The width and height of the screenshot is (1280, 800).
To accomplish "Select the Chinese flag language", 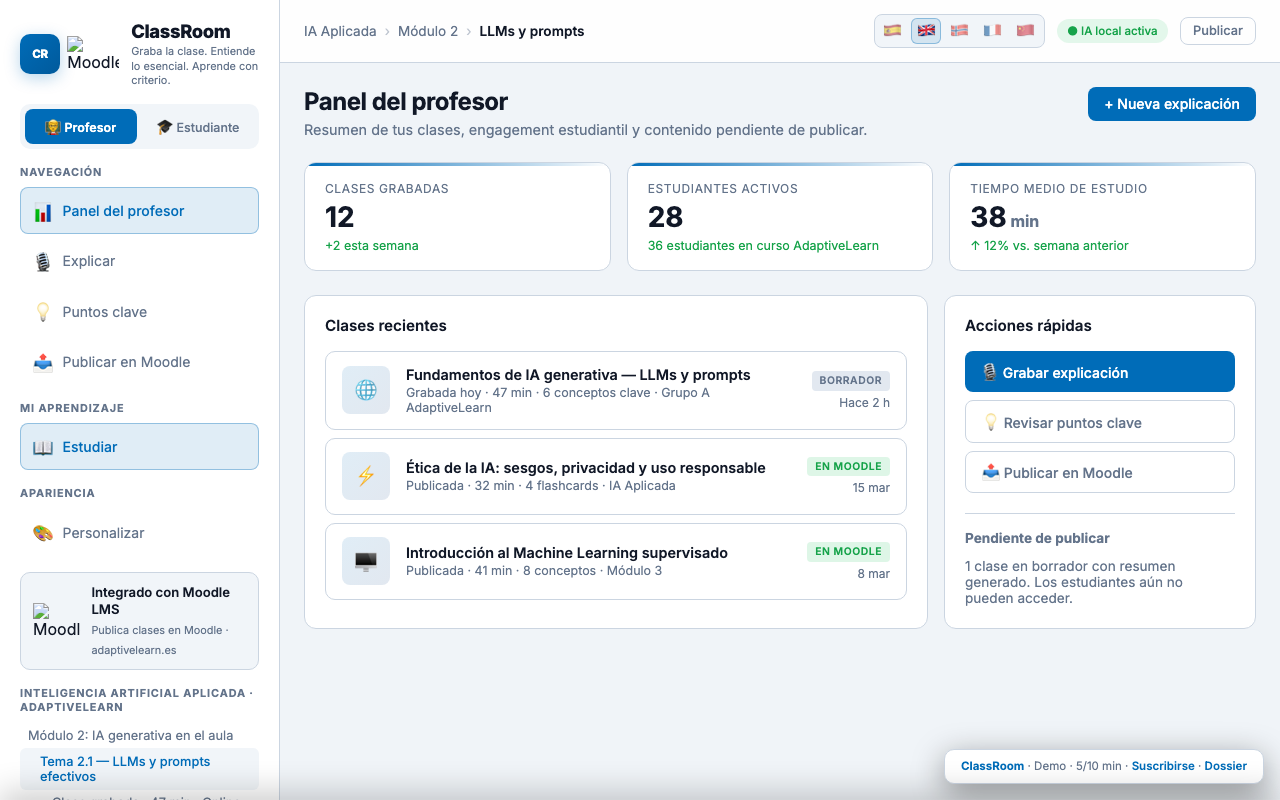I will coord(1025,31).
